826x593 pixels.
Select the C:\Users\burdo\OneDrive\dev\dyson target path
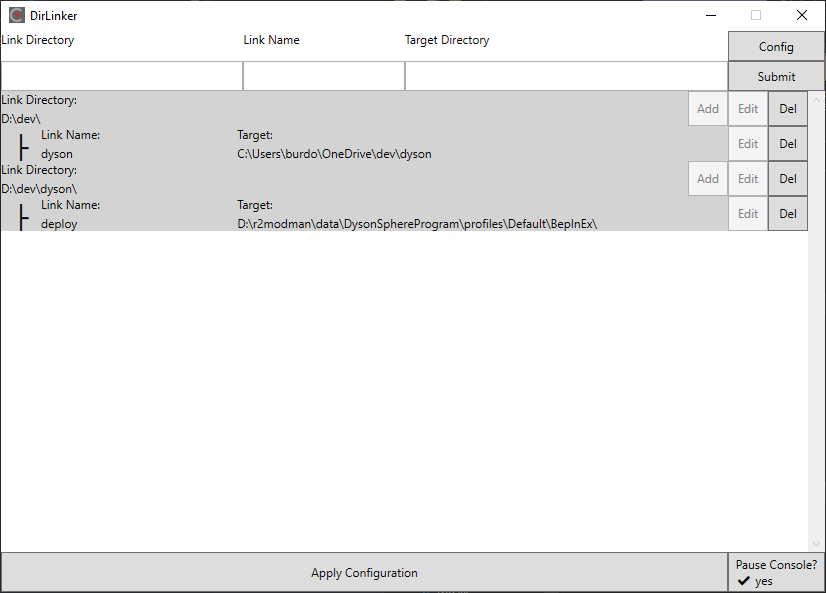click(334, 154)
